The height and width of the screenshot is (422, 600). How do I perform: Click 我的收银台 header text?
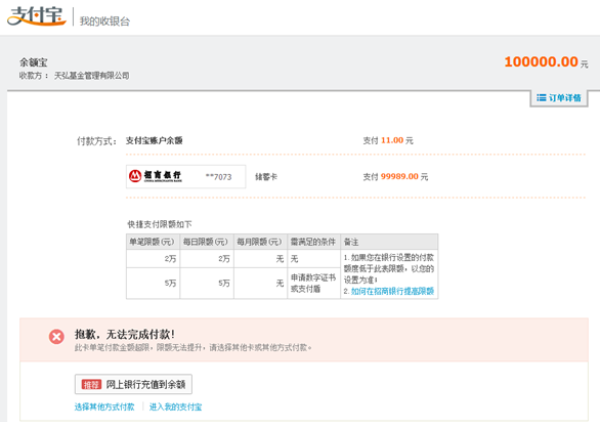click(104, 21)
